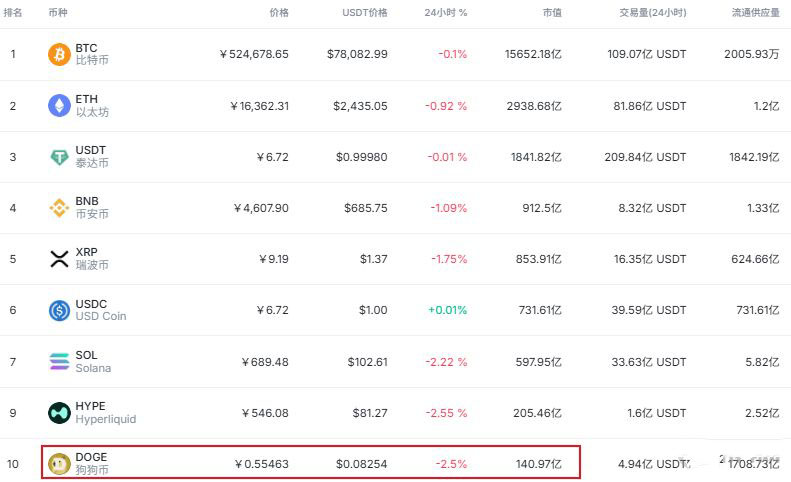The image size is (791, 482).
Task: Select ETH price ¥16,362.31
Action: tap(259, 106)
